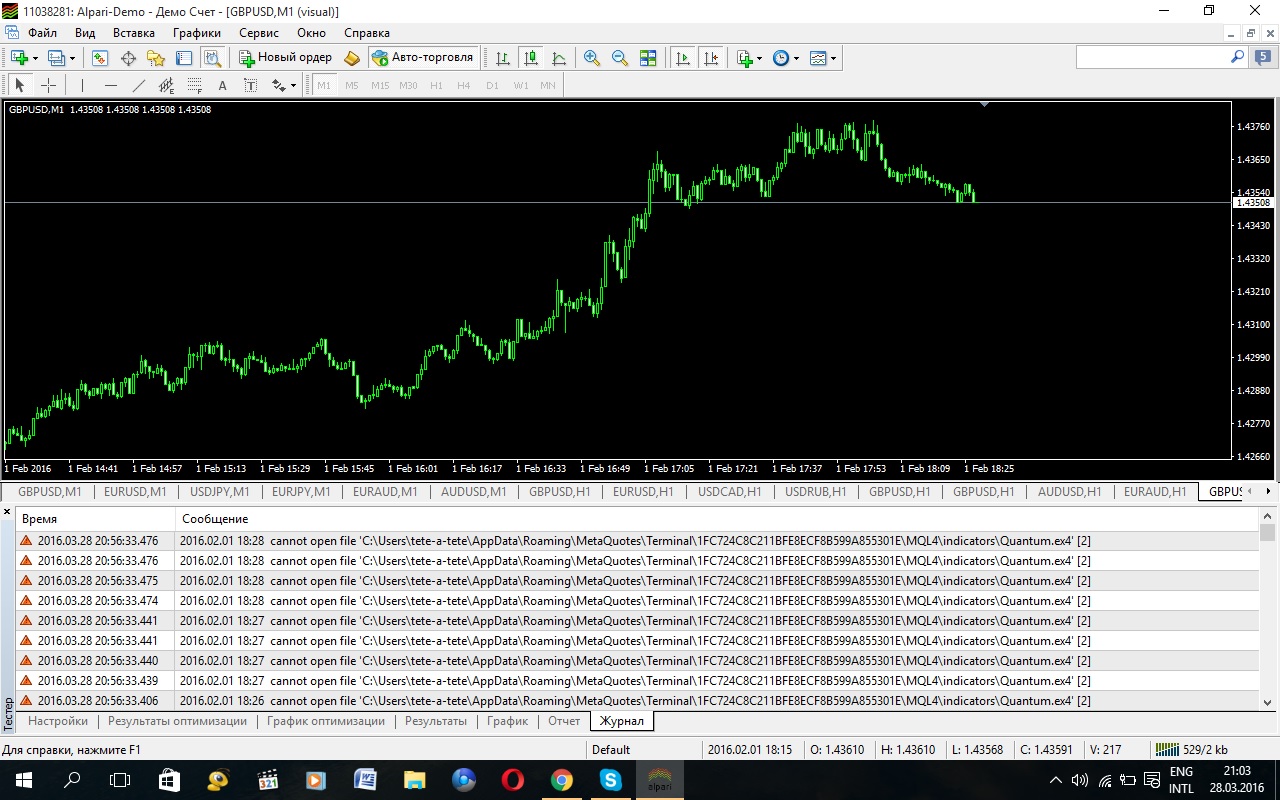The height and width of the screenshot is (800, 1280).
Task: Expand the Profiles dropdown arrow
Action: click(x=72, y=58)
